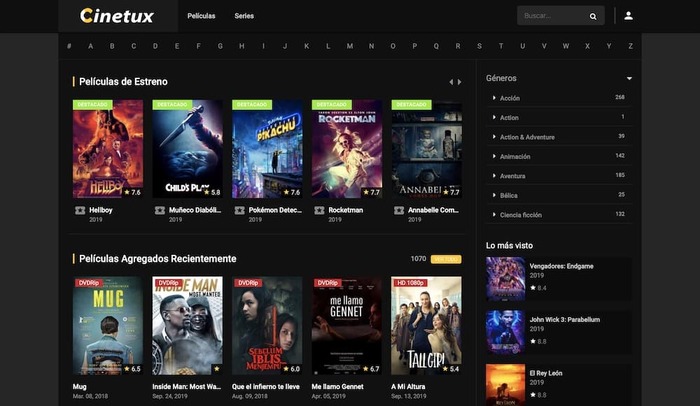
Task: Click the yellow Ver Todo button
Action: [x=446, y=259]
